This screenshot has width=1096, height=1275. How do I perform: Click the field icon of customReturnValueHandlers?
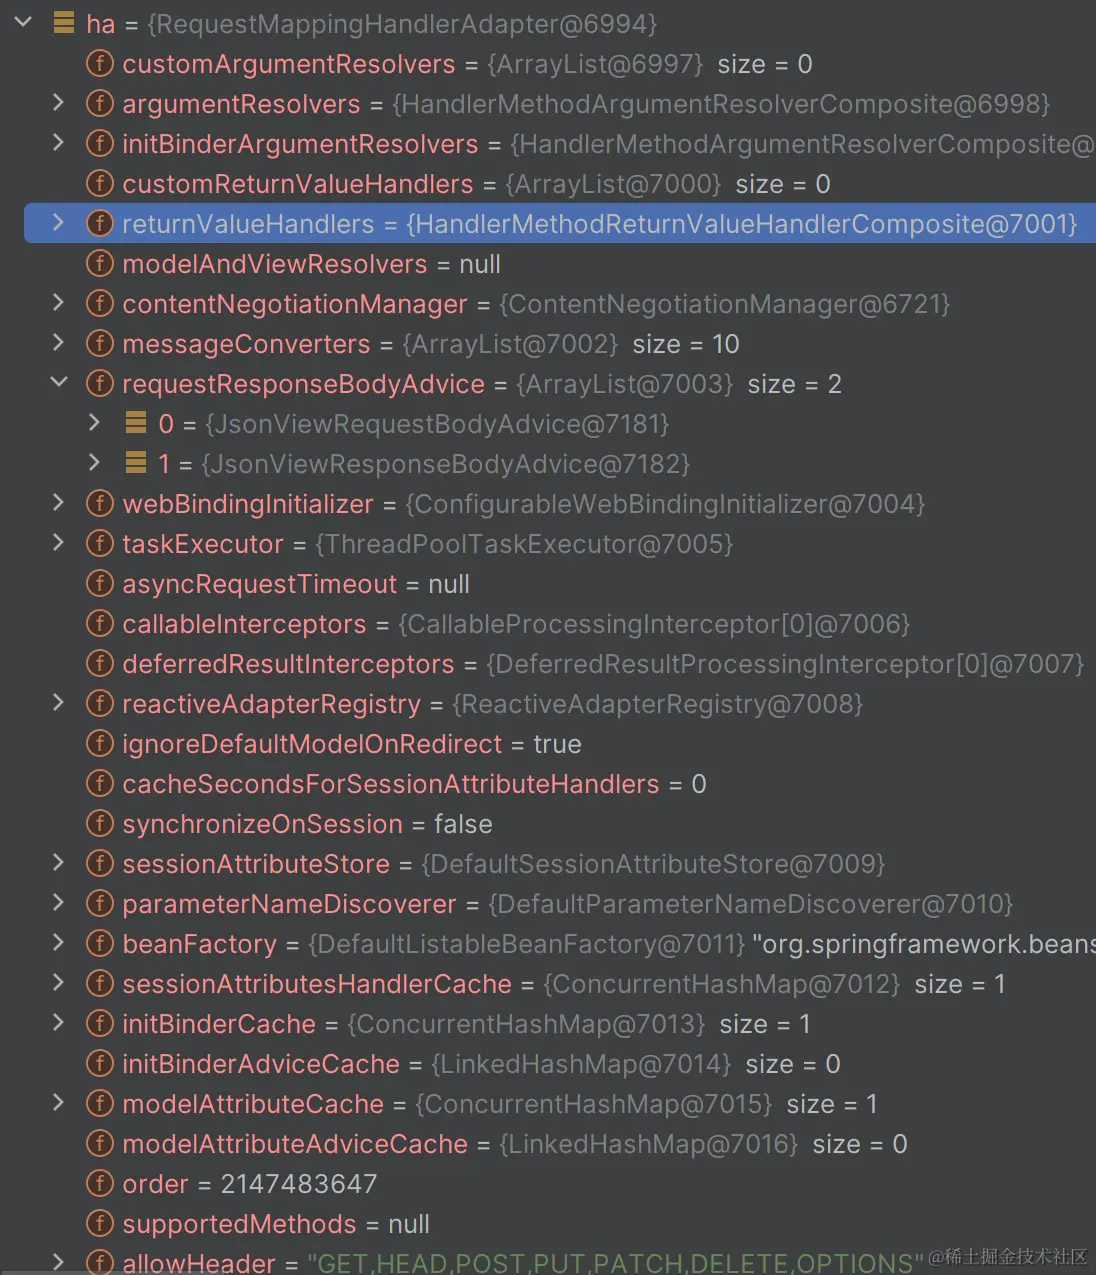[100, 184]
